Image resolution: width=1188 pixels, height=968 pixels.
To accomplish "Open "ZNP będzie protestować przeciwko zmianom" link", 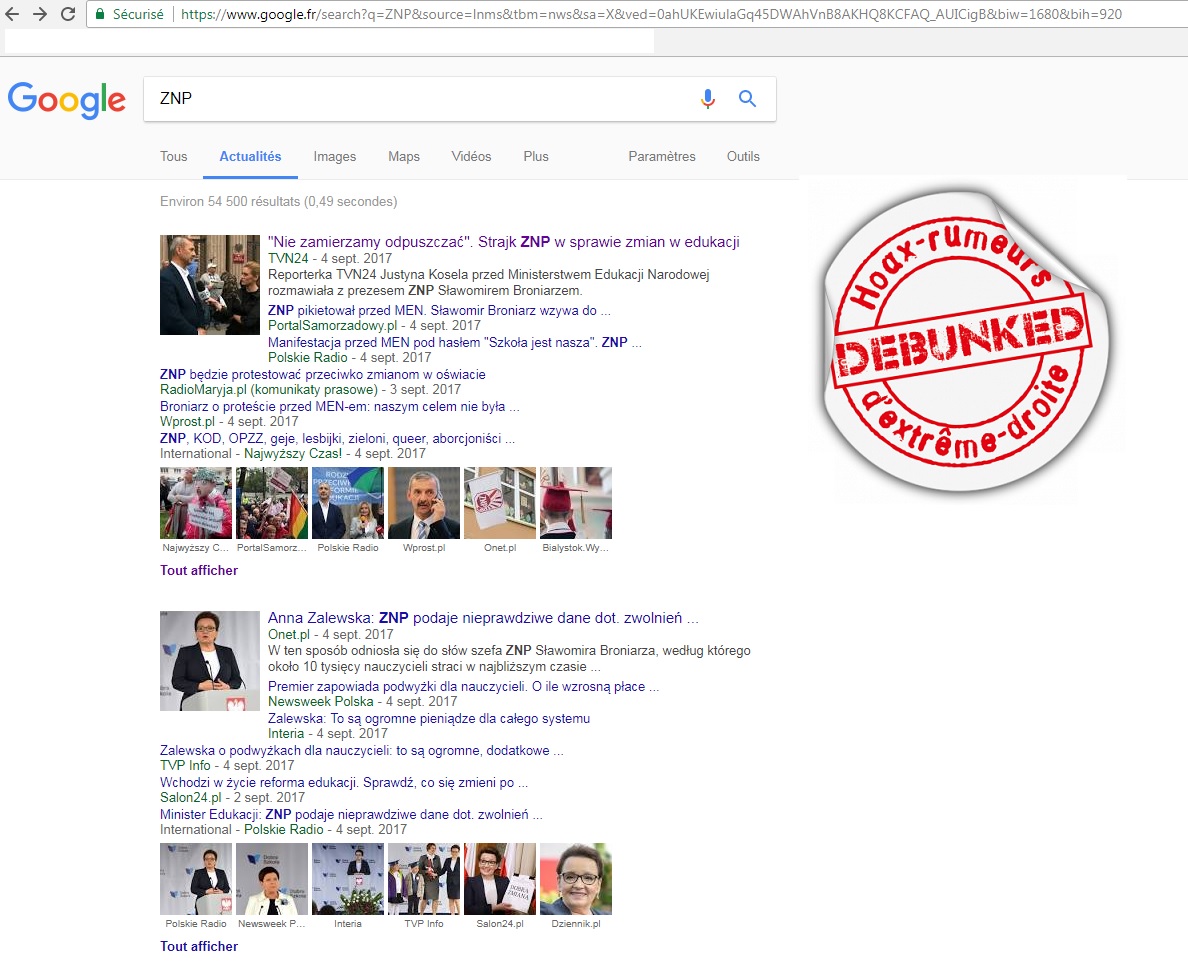I will 323,374.
